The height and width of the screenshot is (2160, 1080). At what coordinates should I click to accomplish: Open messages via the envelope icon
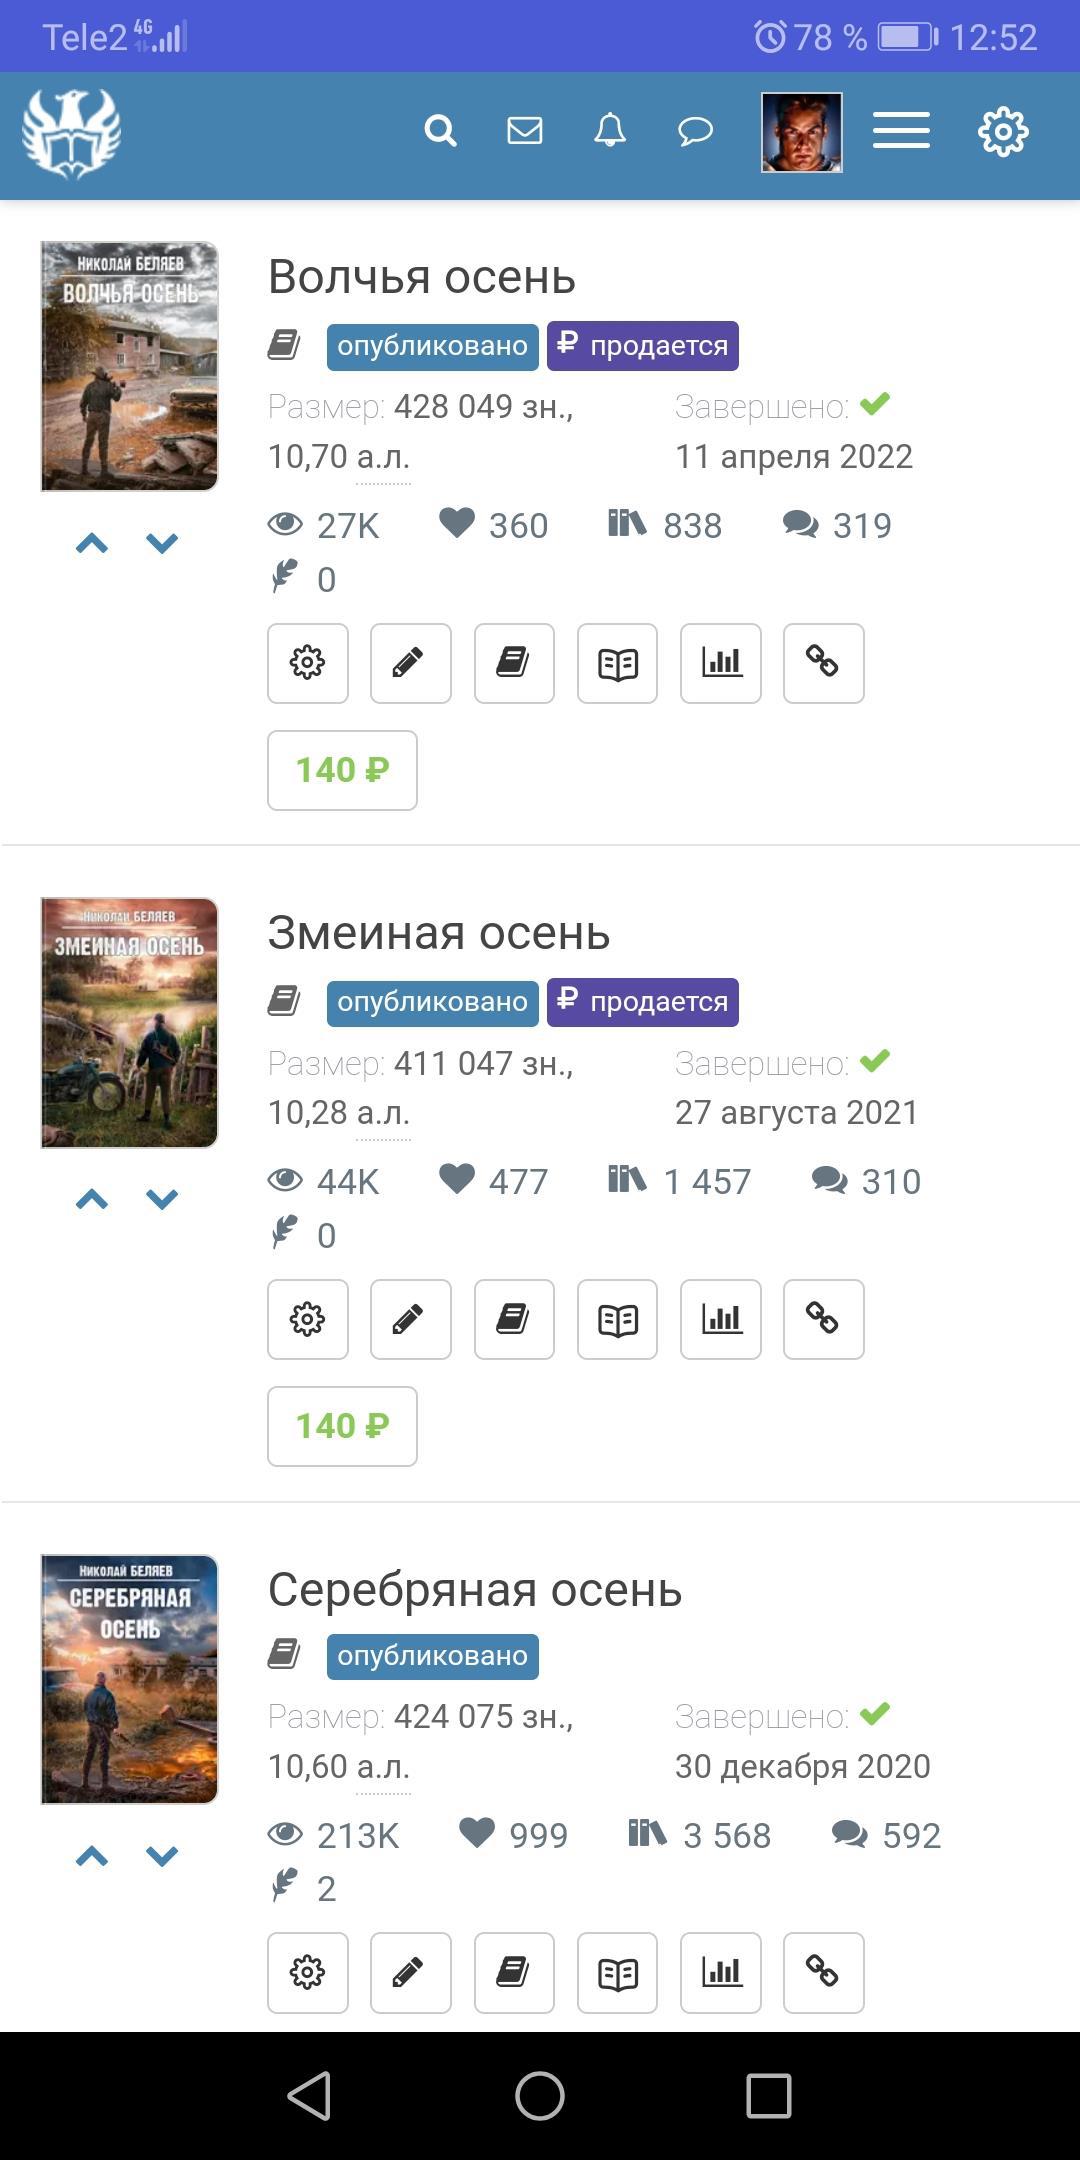(525, 131)
